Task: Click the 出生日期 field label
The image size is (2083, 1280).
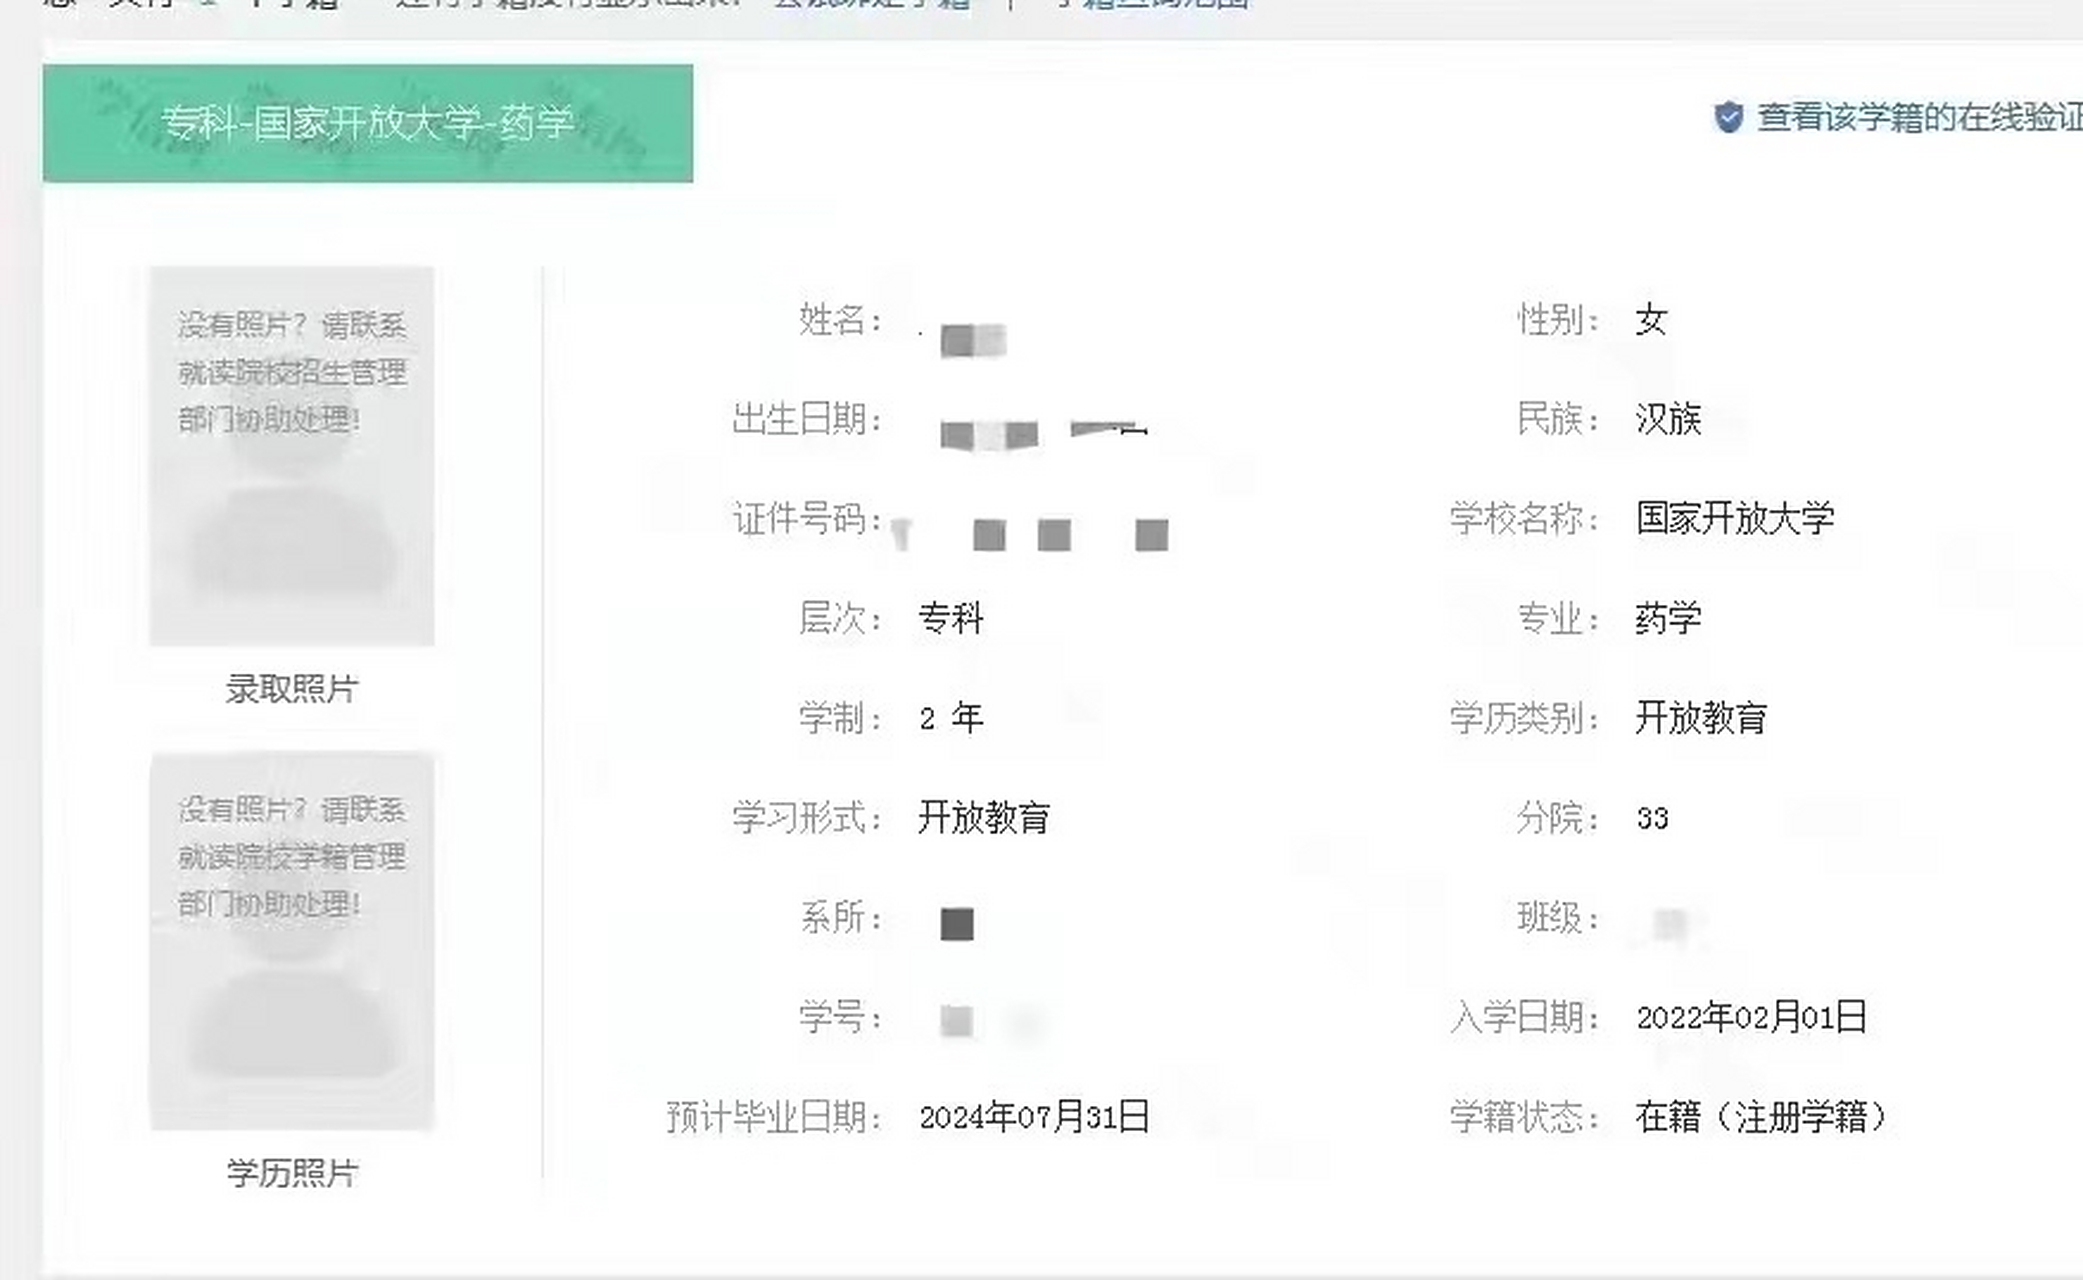Action: point(807,419)
